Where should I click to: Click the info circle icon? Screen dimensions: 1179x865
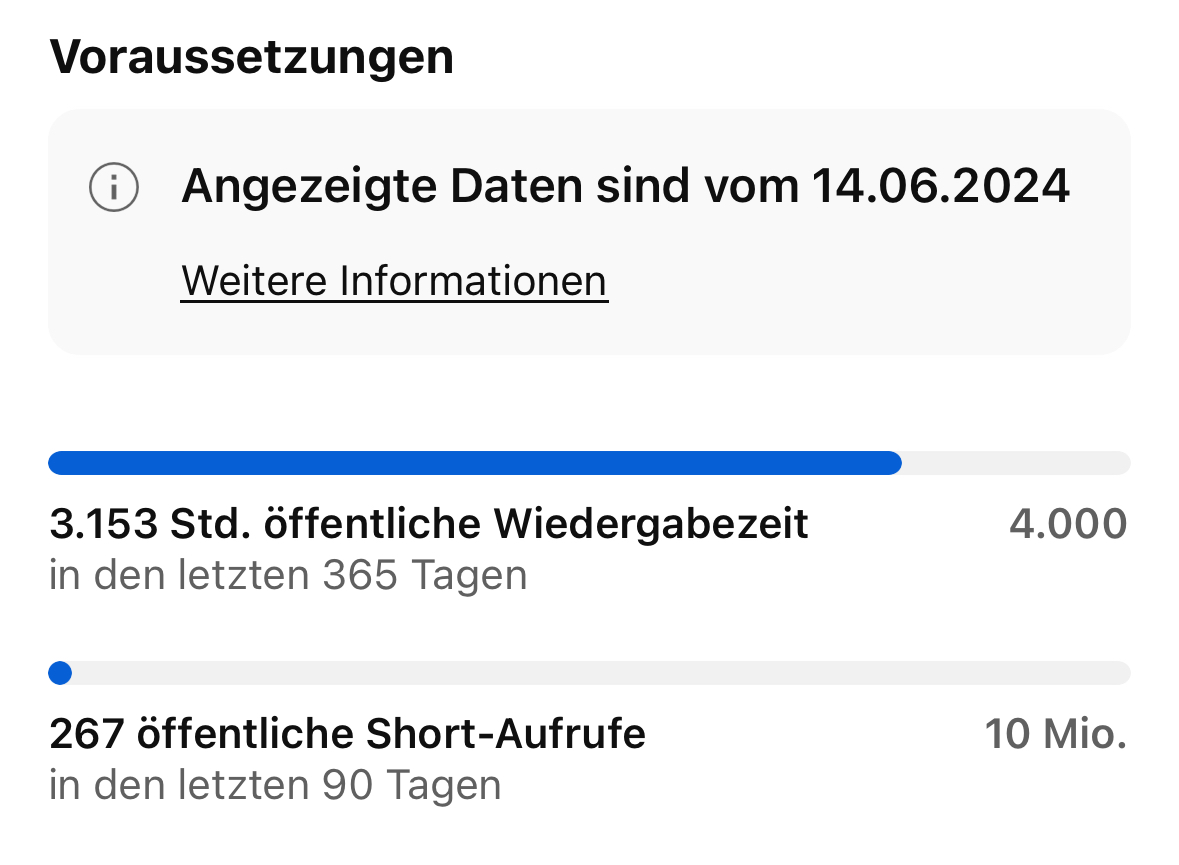(114, 187)
